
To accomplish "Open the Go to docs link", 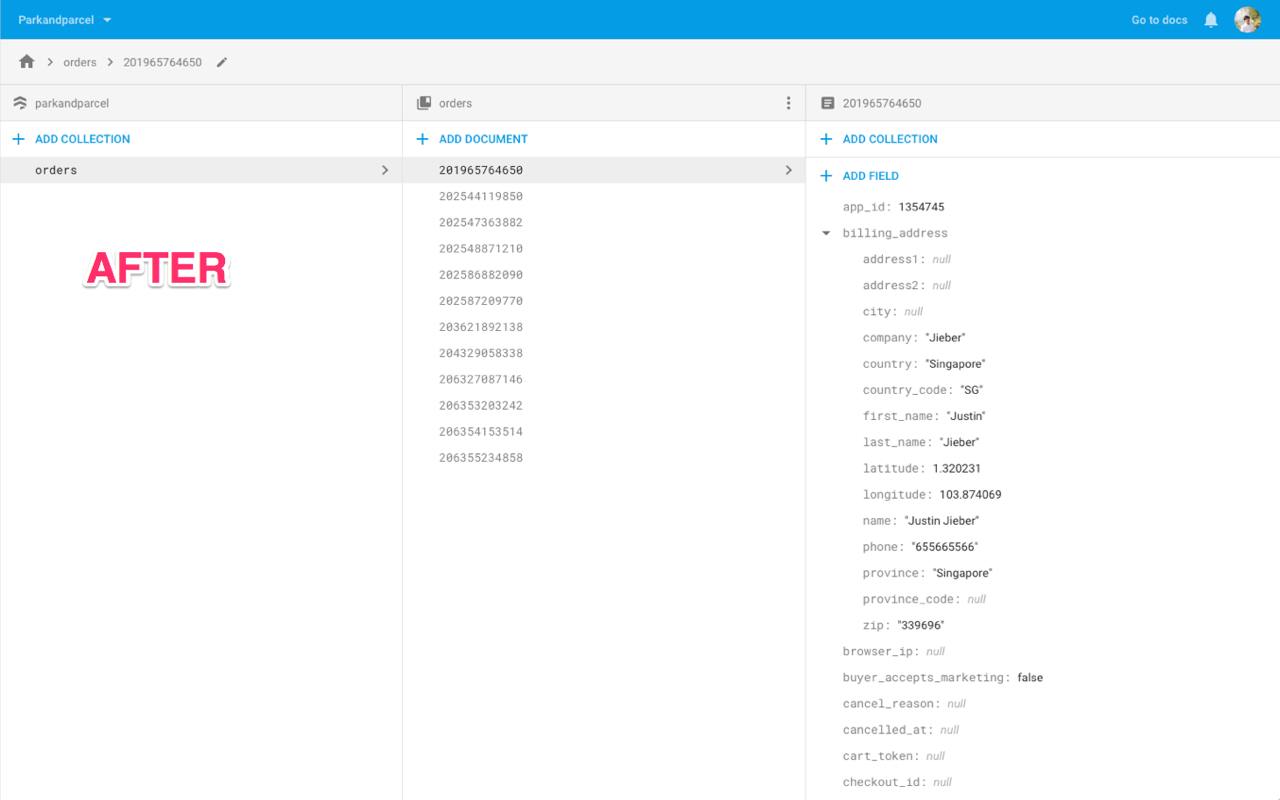I will tap(1158, 19).
